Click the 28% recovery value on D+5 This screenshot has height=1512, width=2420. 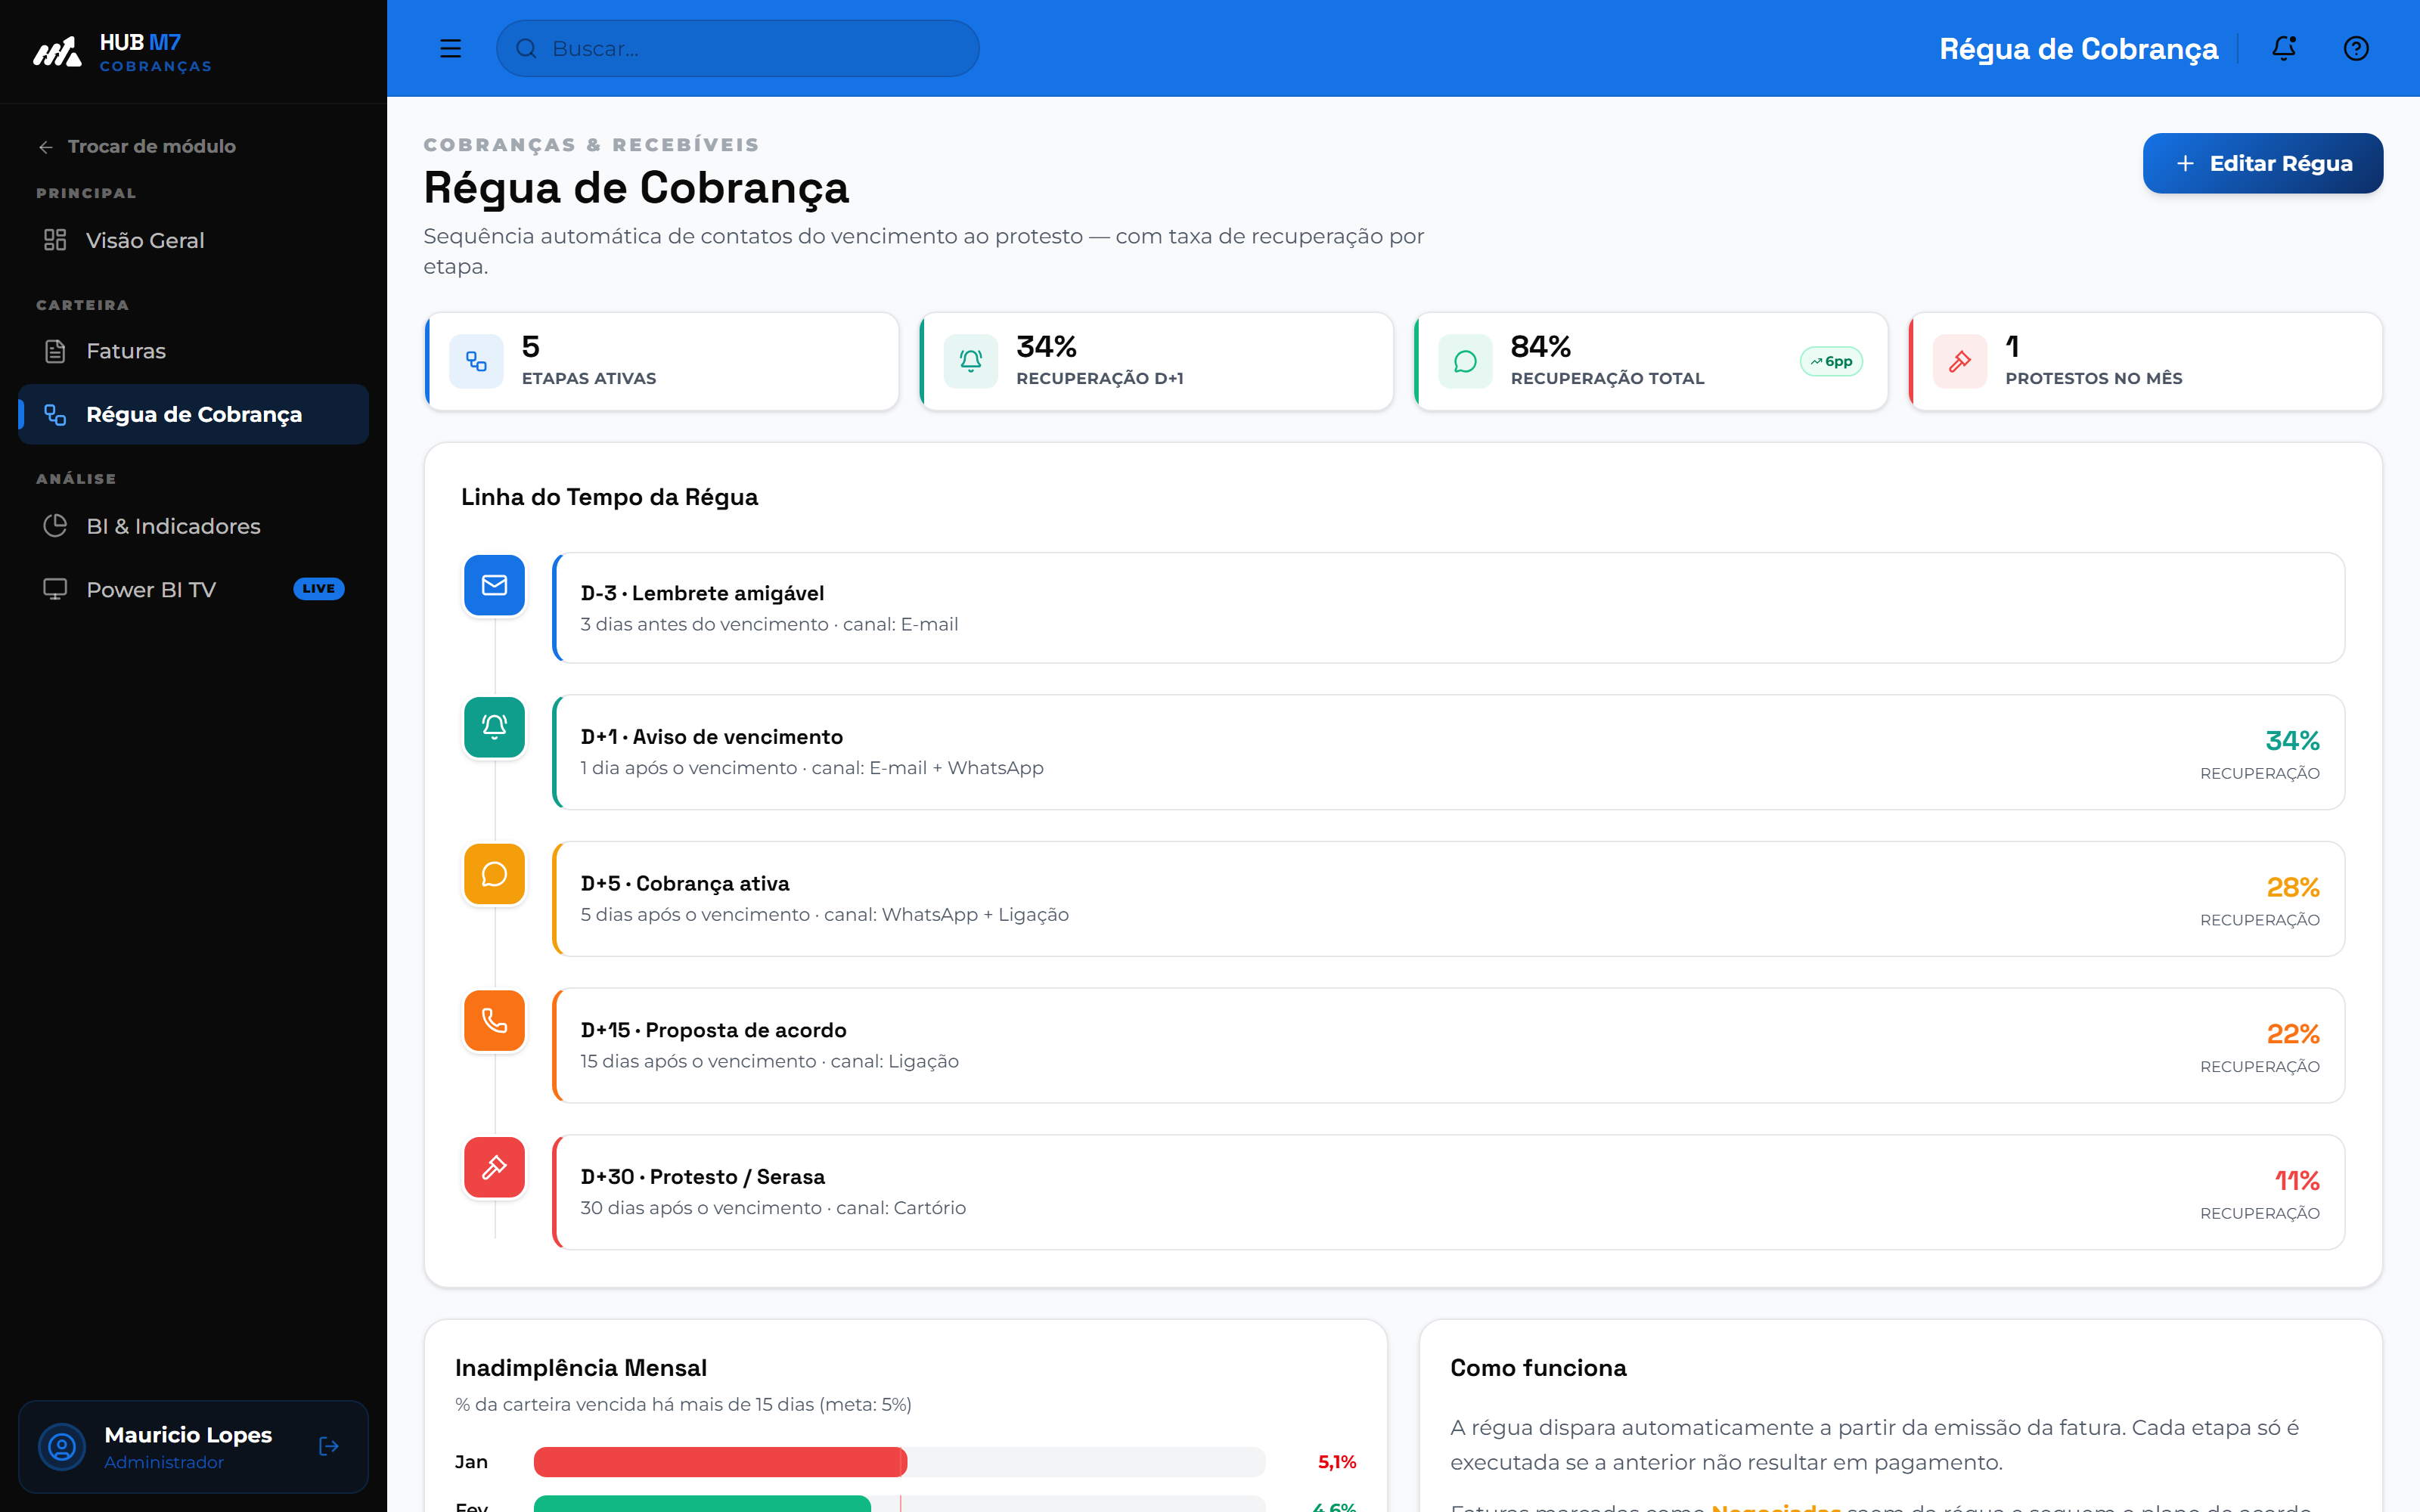point(2292,887)
